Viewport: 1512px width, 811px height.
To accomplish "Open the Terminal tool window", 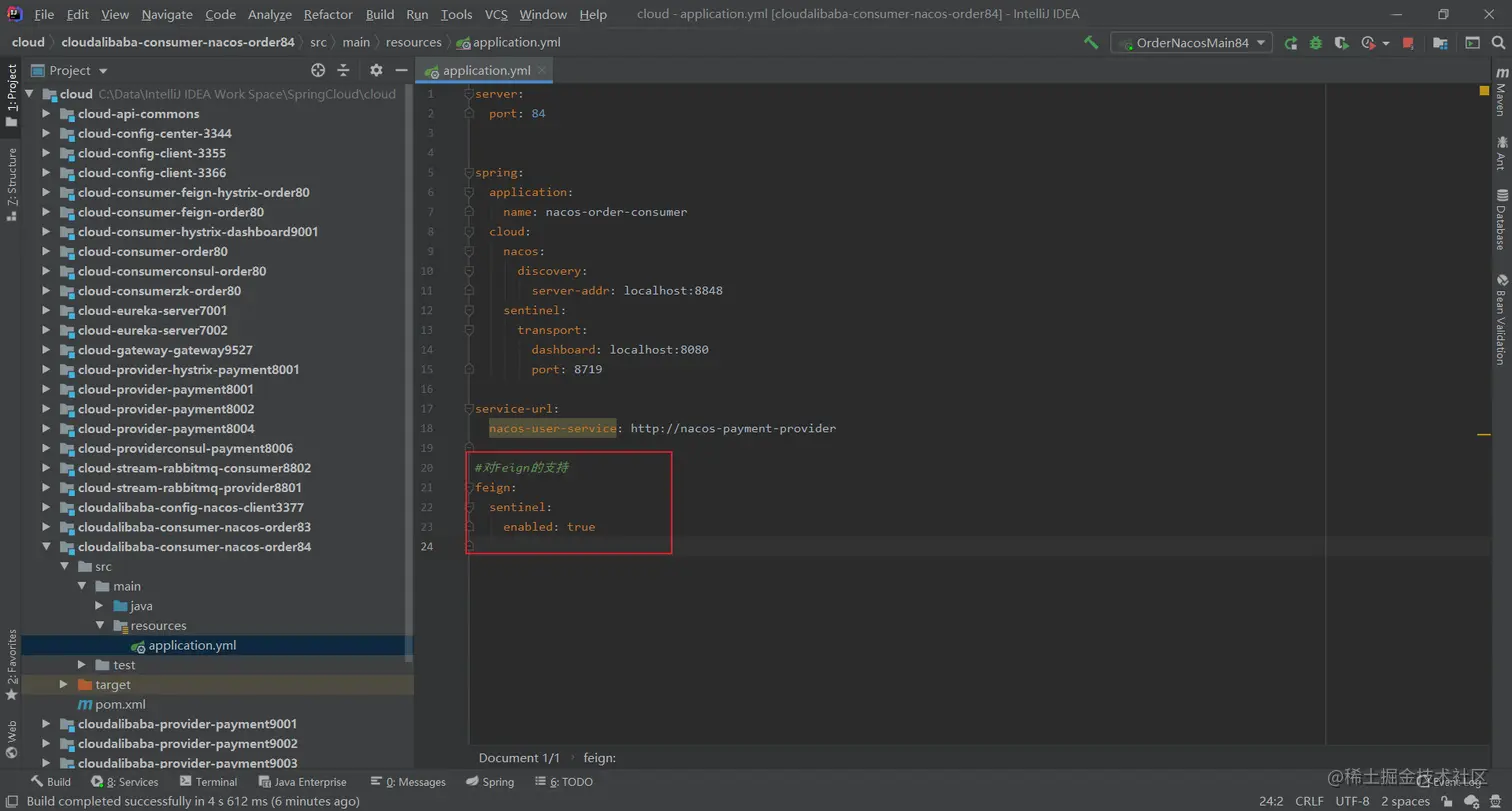I will coord(208,782).
